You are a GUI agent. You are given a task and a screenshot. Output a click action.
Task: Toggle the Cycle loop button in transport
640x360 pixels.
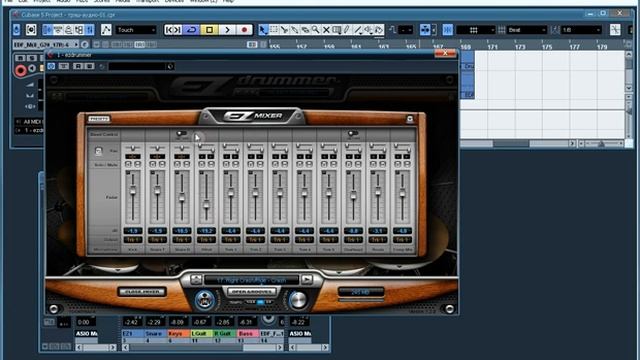tap(191, 30)
